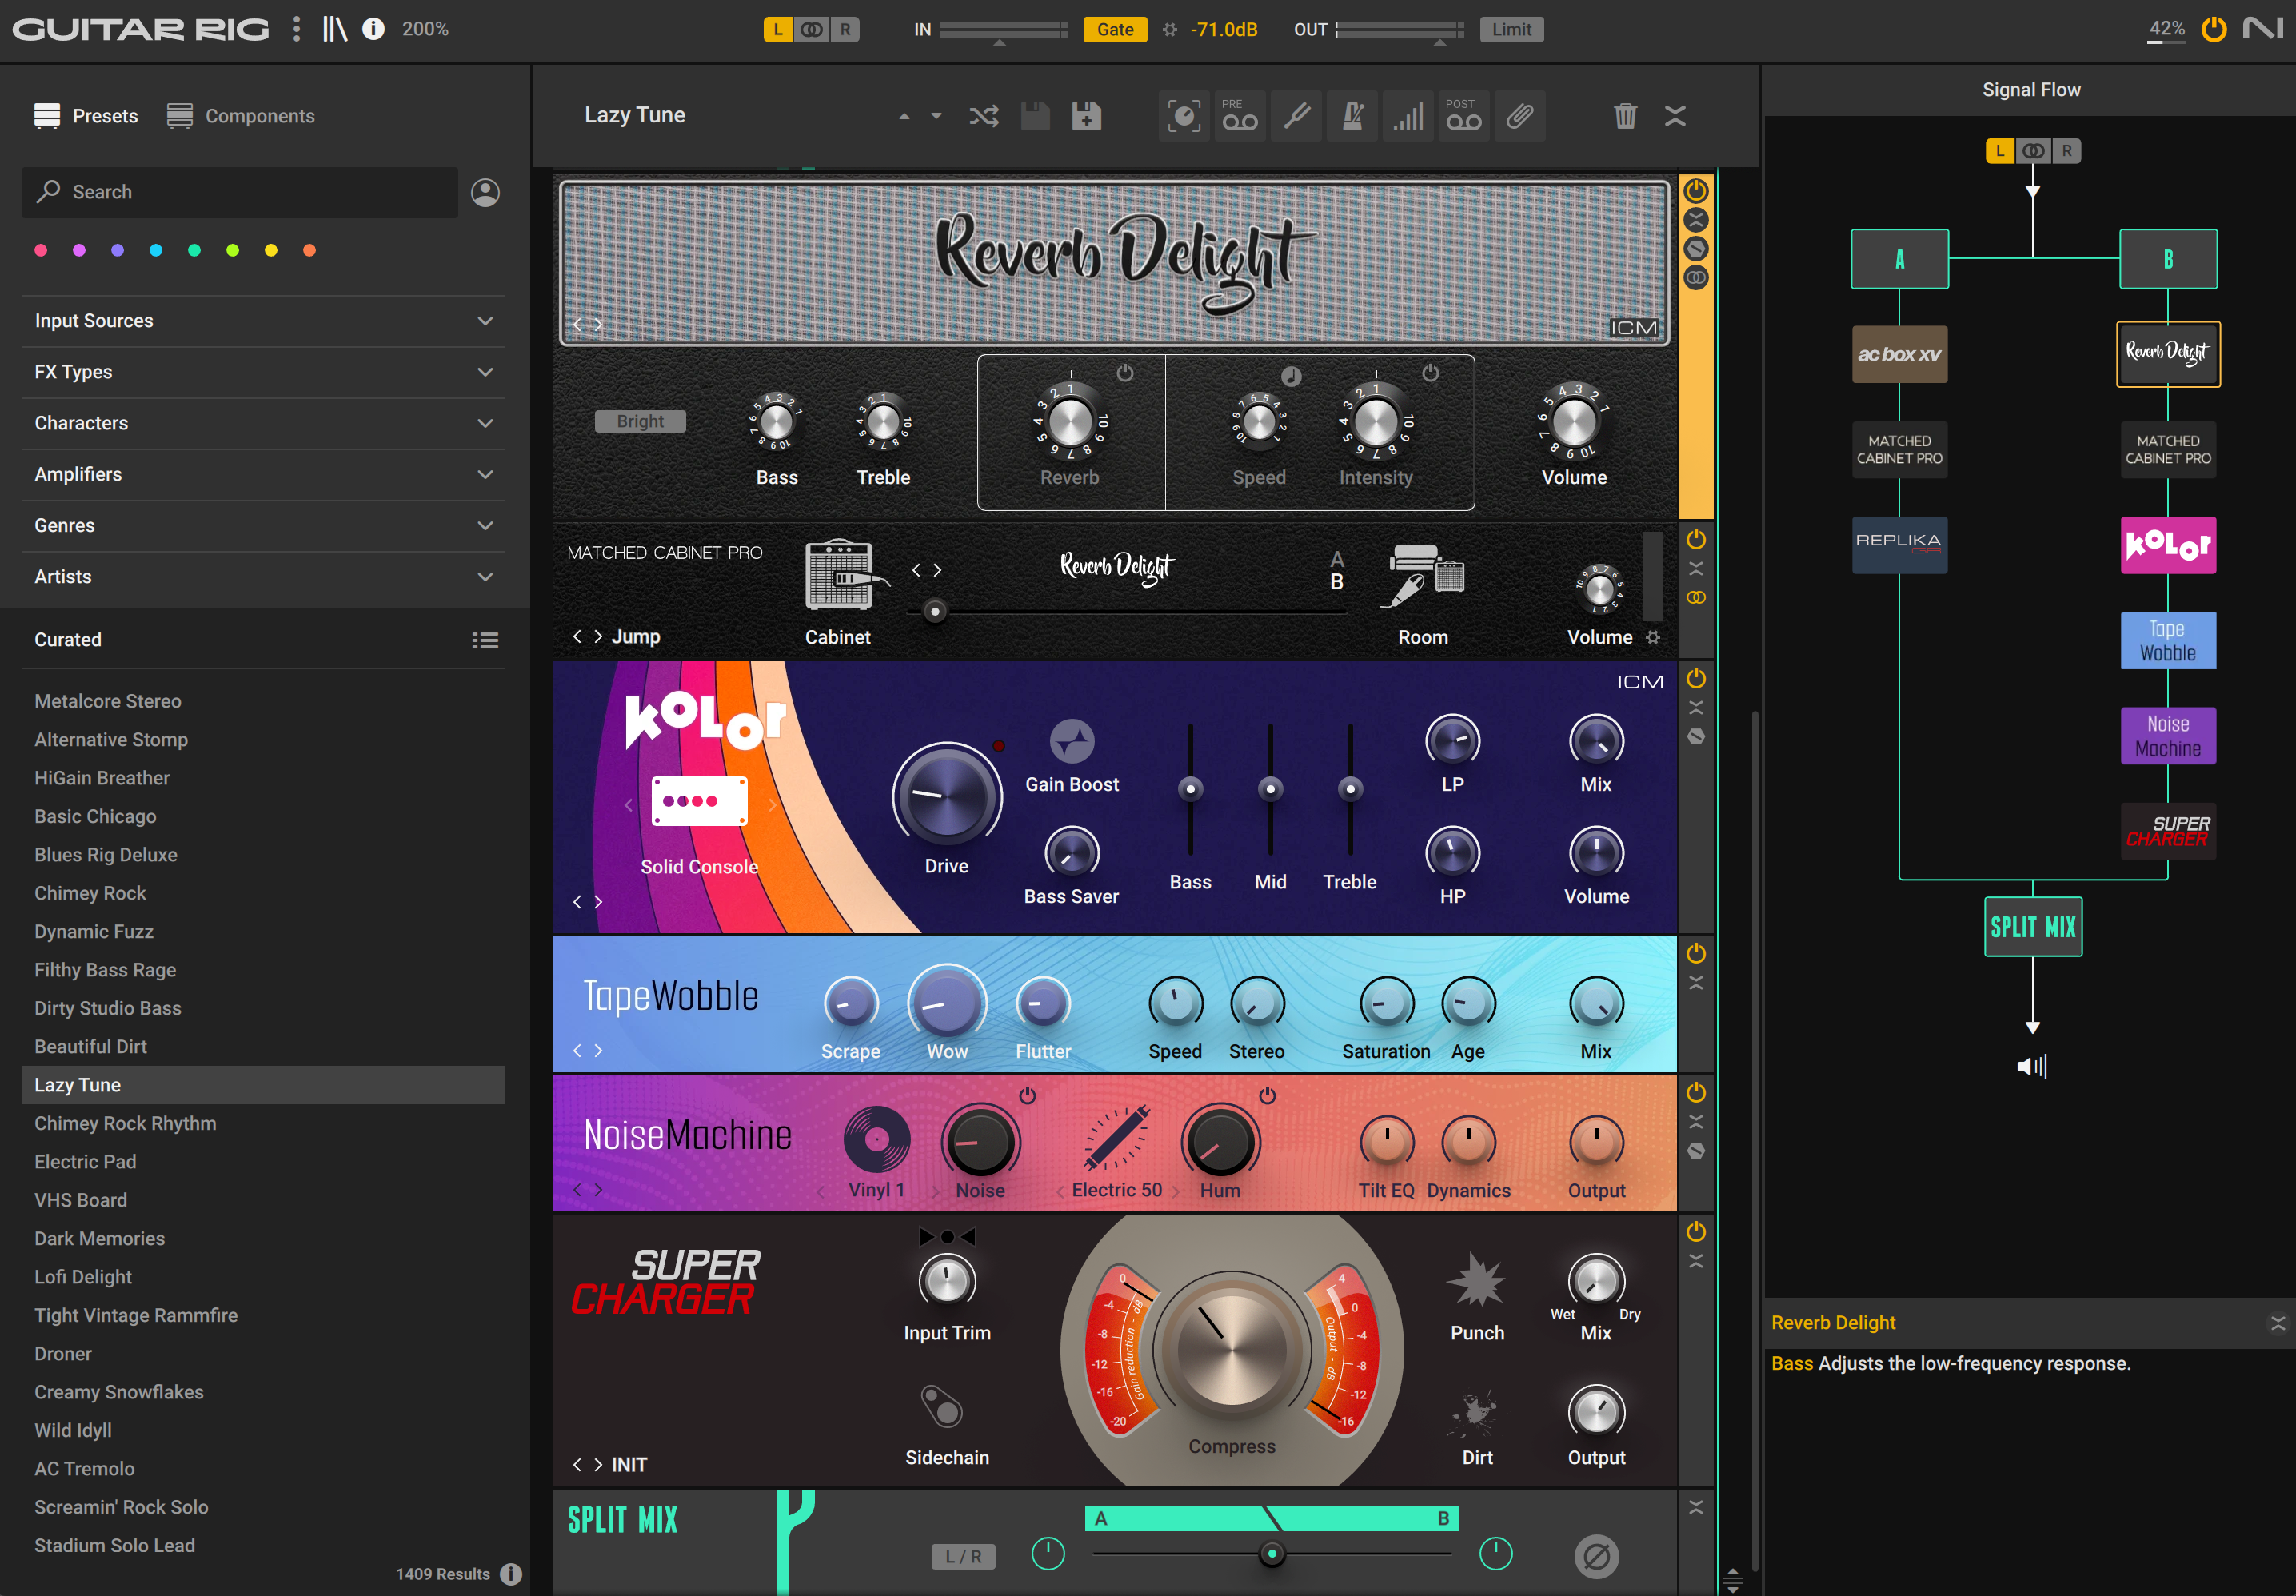Expand Artists filter
This screenshot has height=1596, width=2296.
click(262, 576)
